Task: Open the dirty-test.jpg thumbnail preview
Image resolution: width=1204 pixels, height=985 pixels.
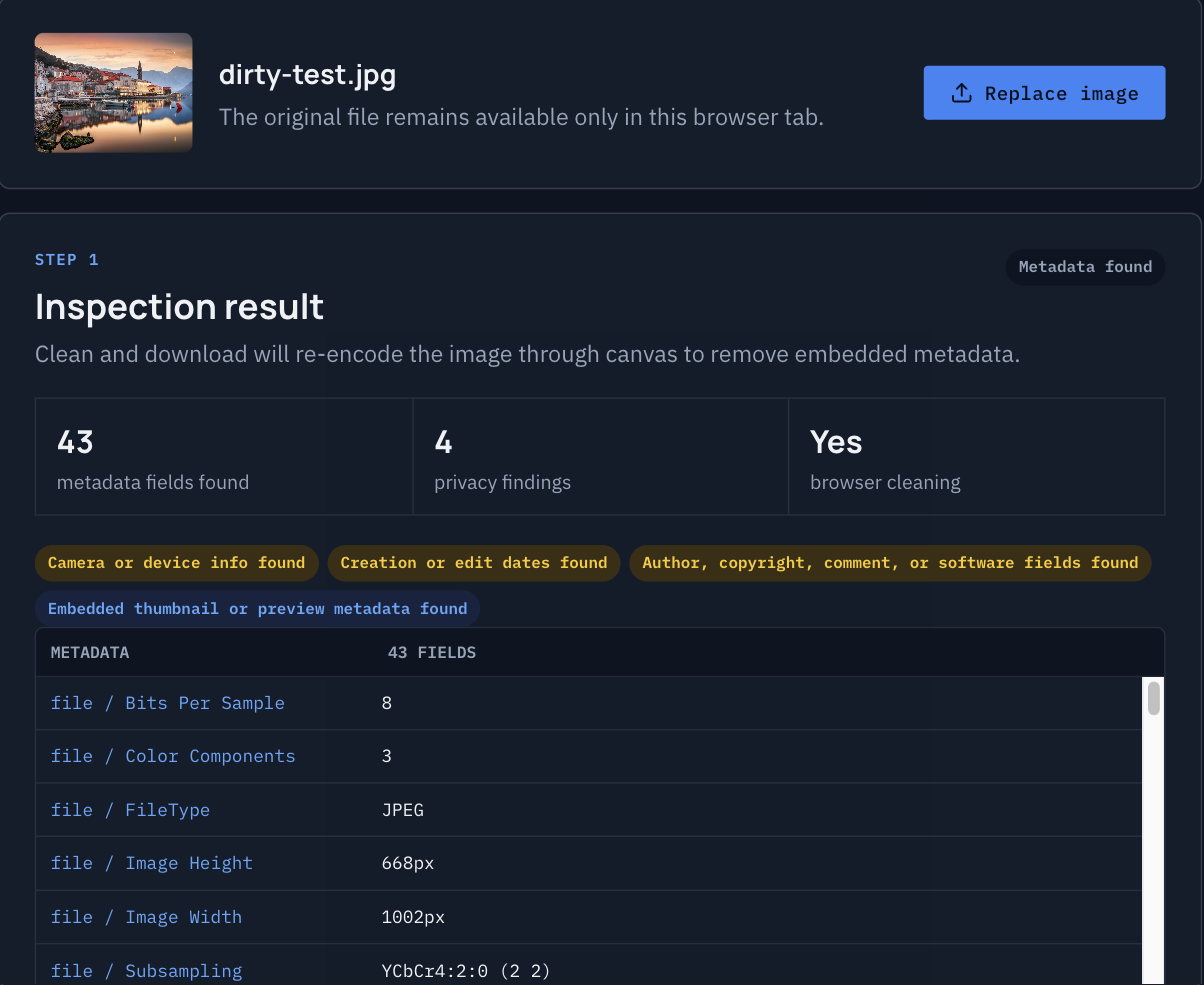Action: (113, 93)
